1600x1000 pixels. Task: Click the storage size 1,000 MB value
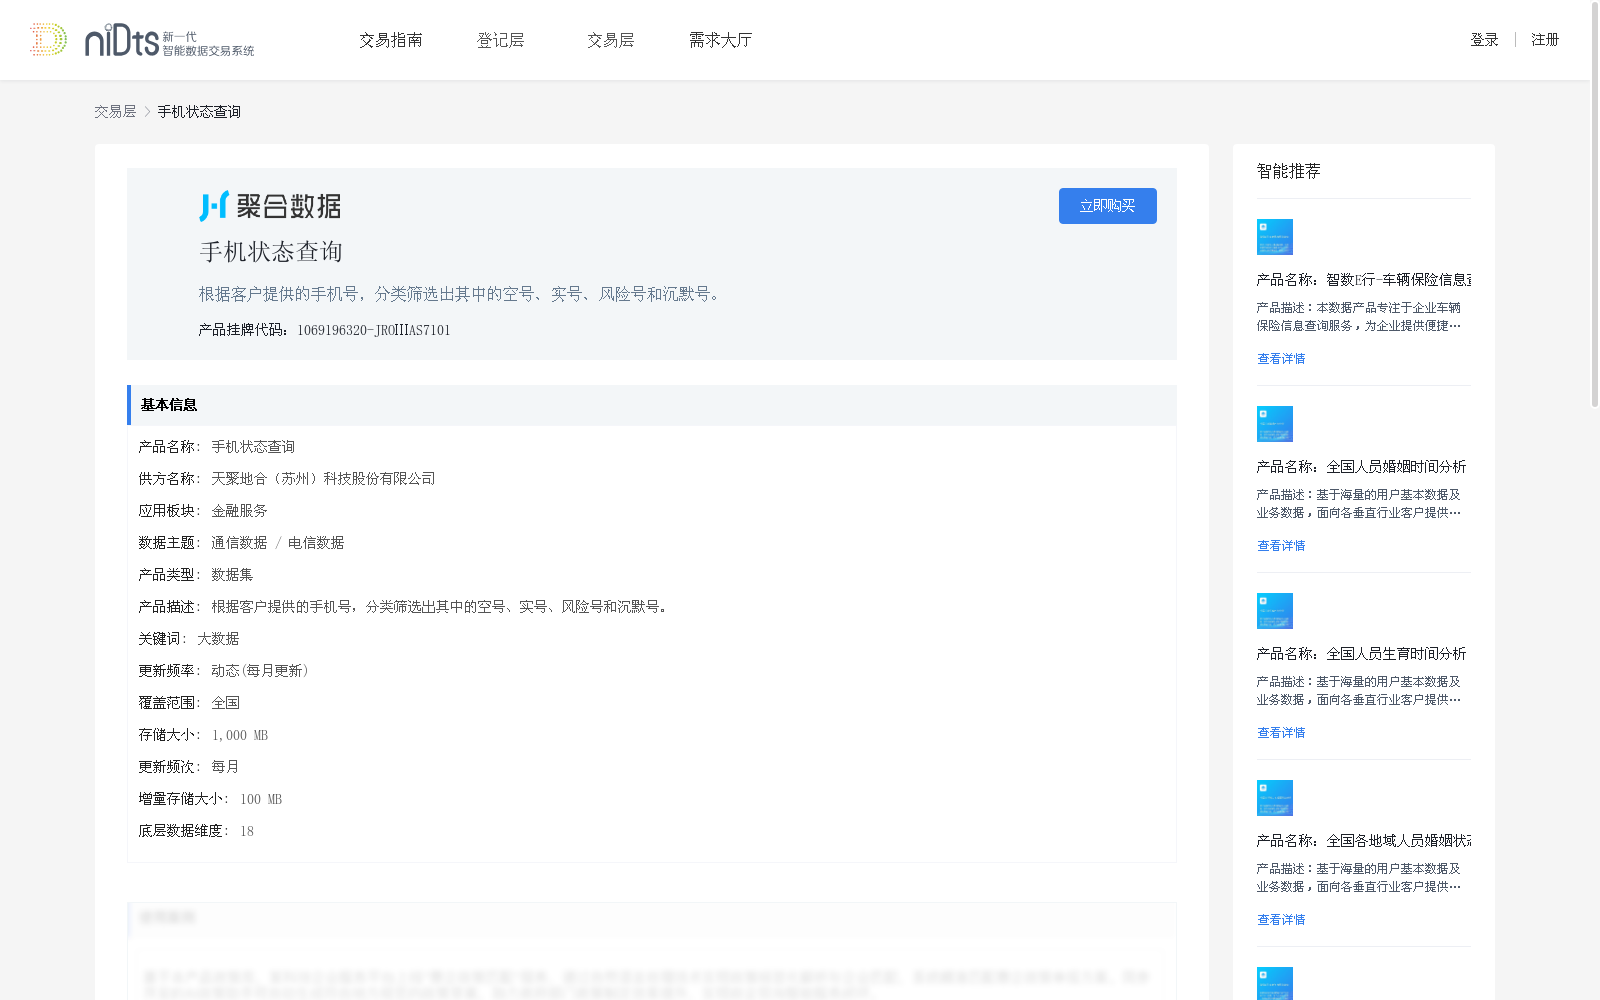240,735
